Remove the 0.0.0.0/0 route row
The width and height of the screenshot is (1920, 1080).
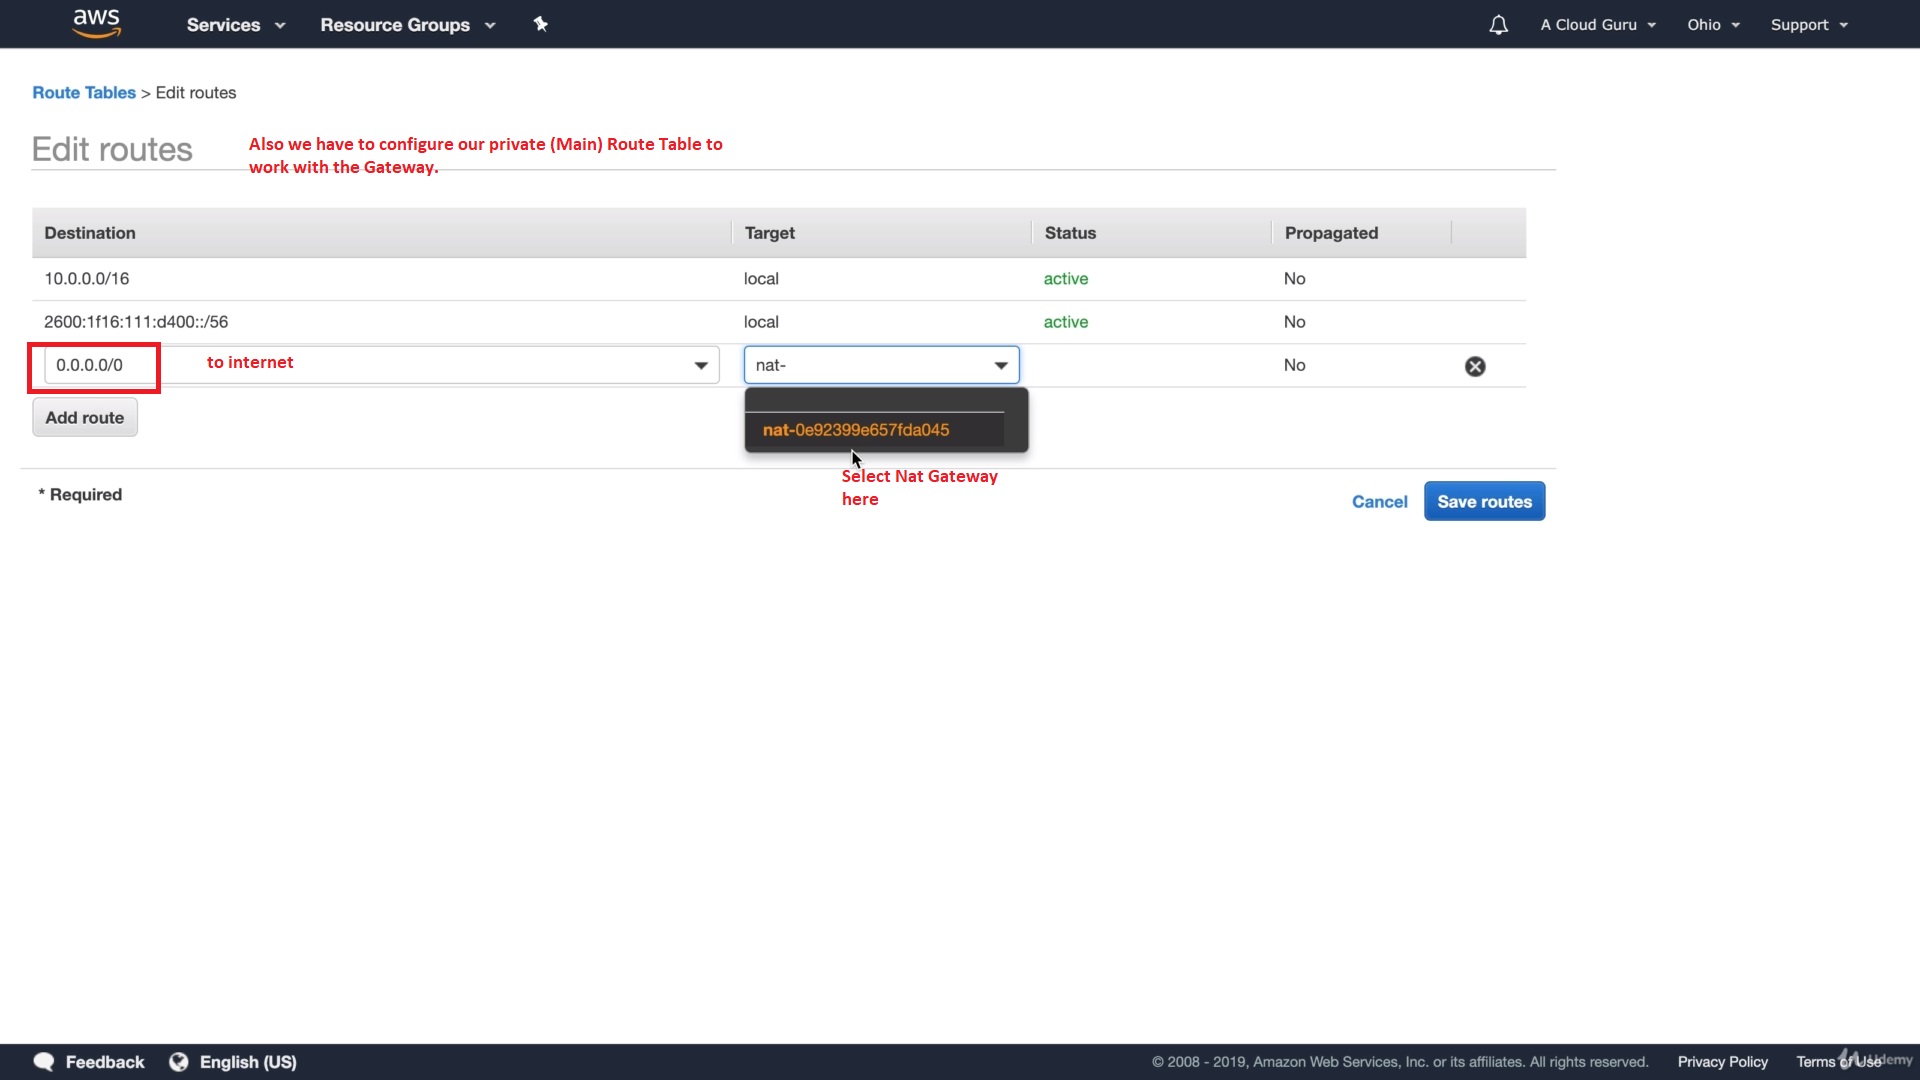click(x=1475, y=366)
